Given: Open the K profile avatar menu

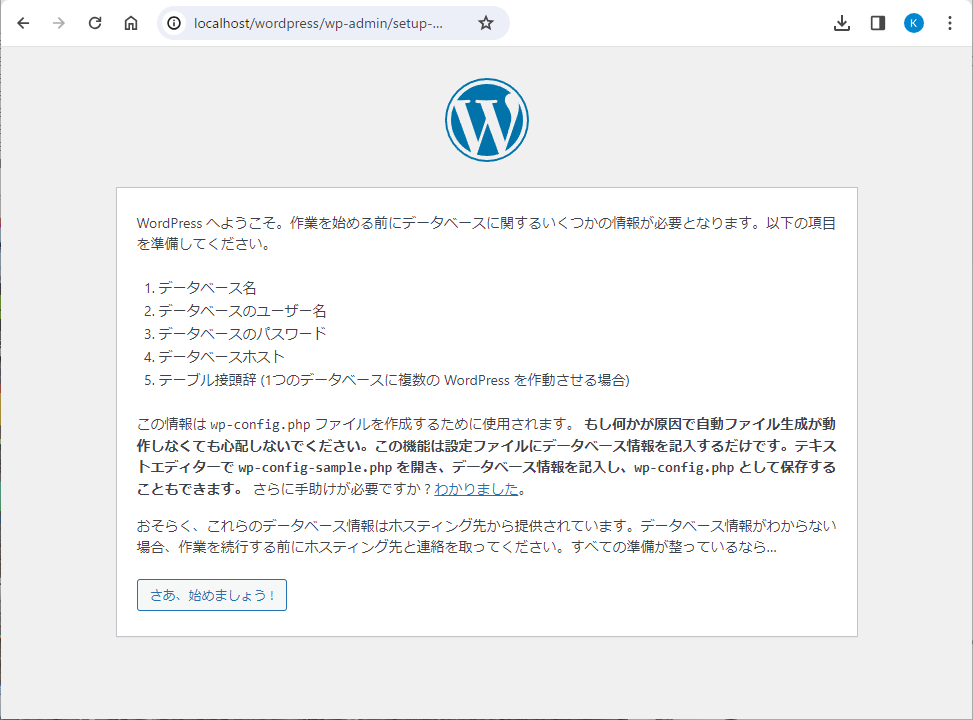Looking at the screenshot, I should point(914,23).
